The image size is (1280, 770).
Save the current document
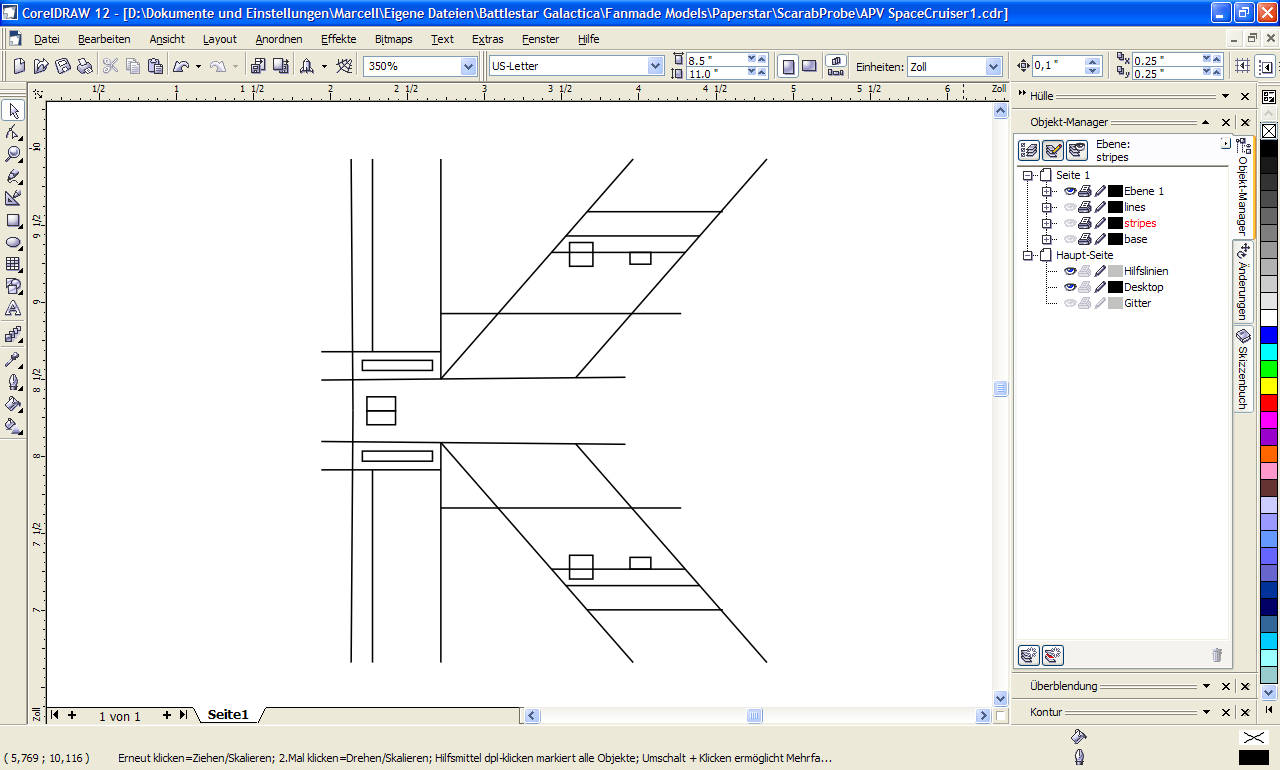[63, 66]
